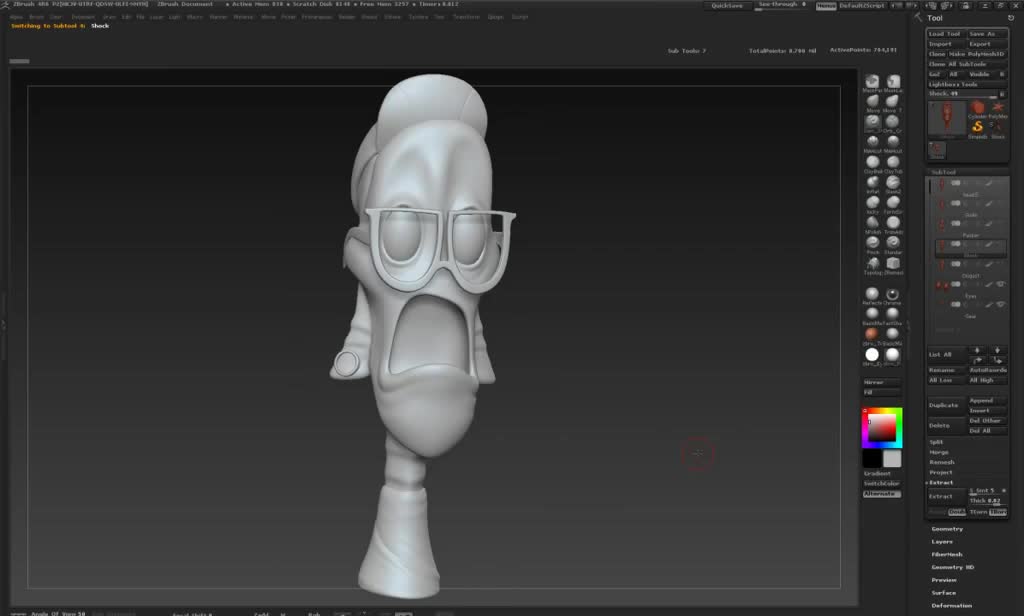Image resolution: width=1024 pixels, height=616 pixels.
Task: Select subtool down arrow beside List All
Action: (997, 350)
